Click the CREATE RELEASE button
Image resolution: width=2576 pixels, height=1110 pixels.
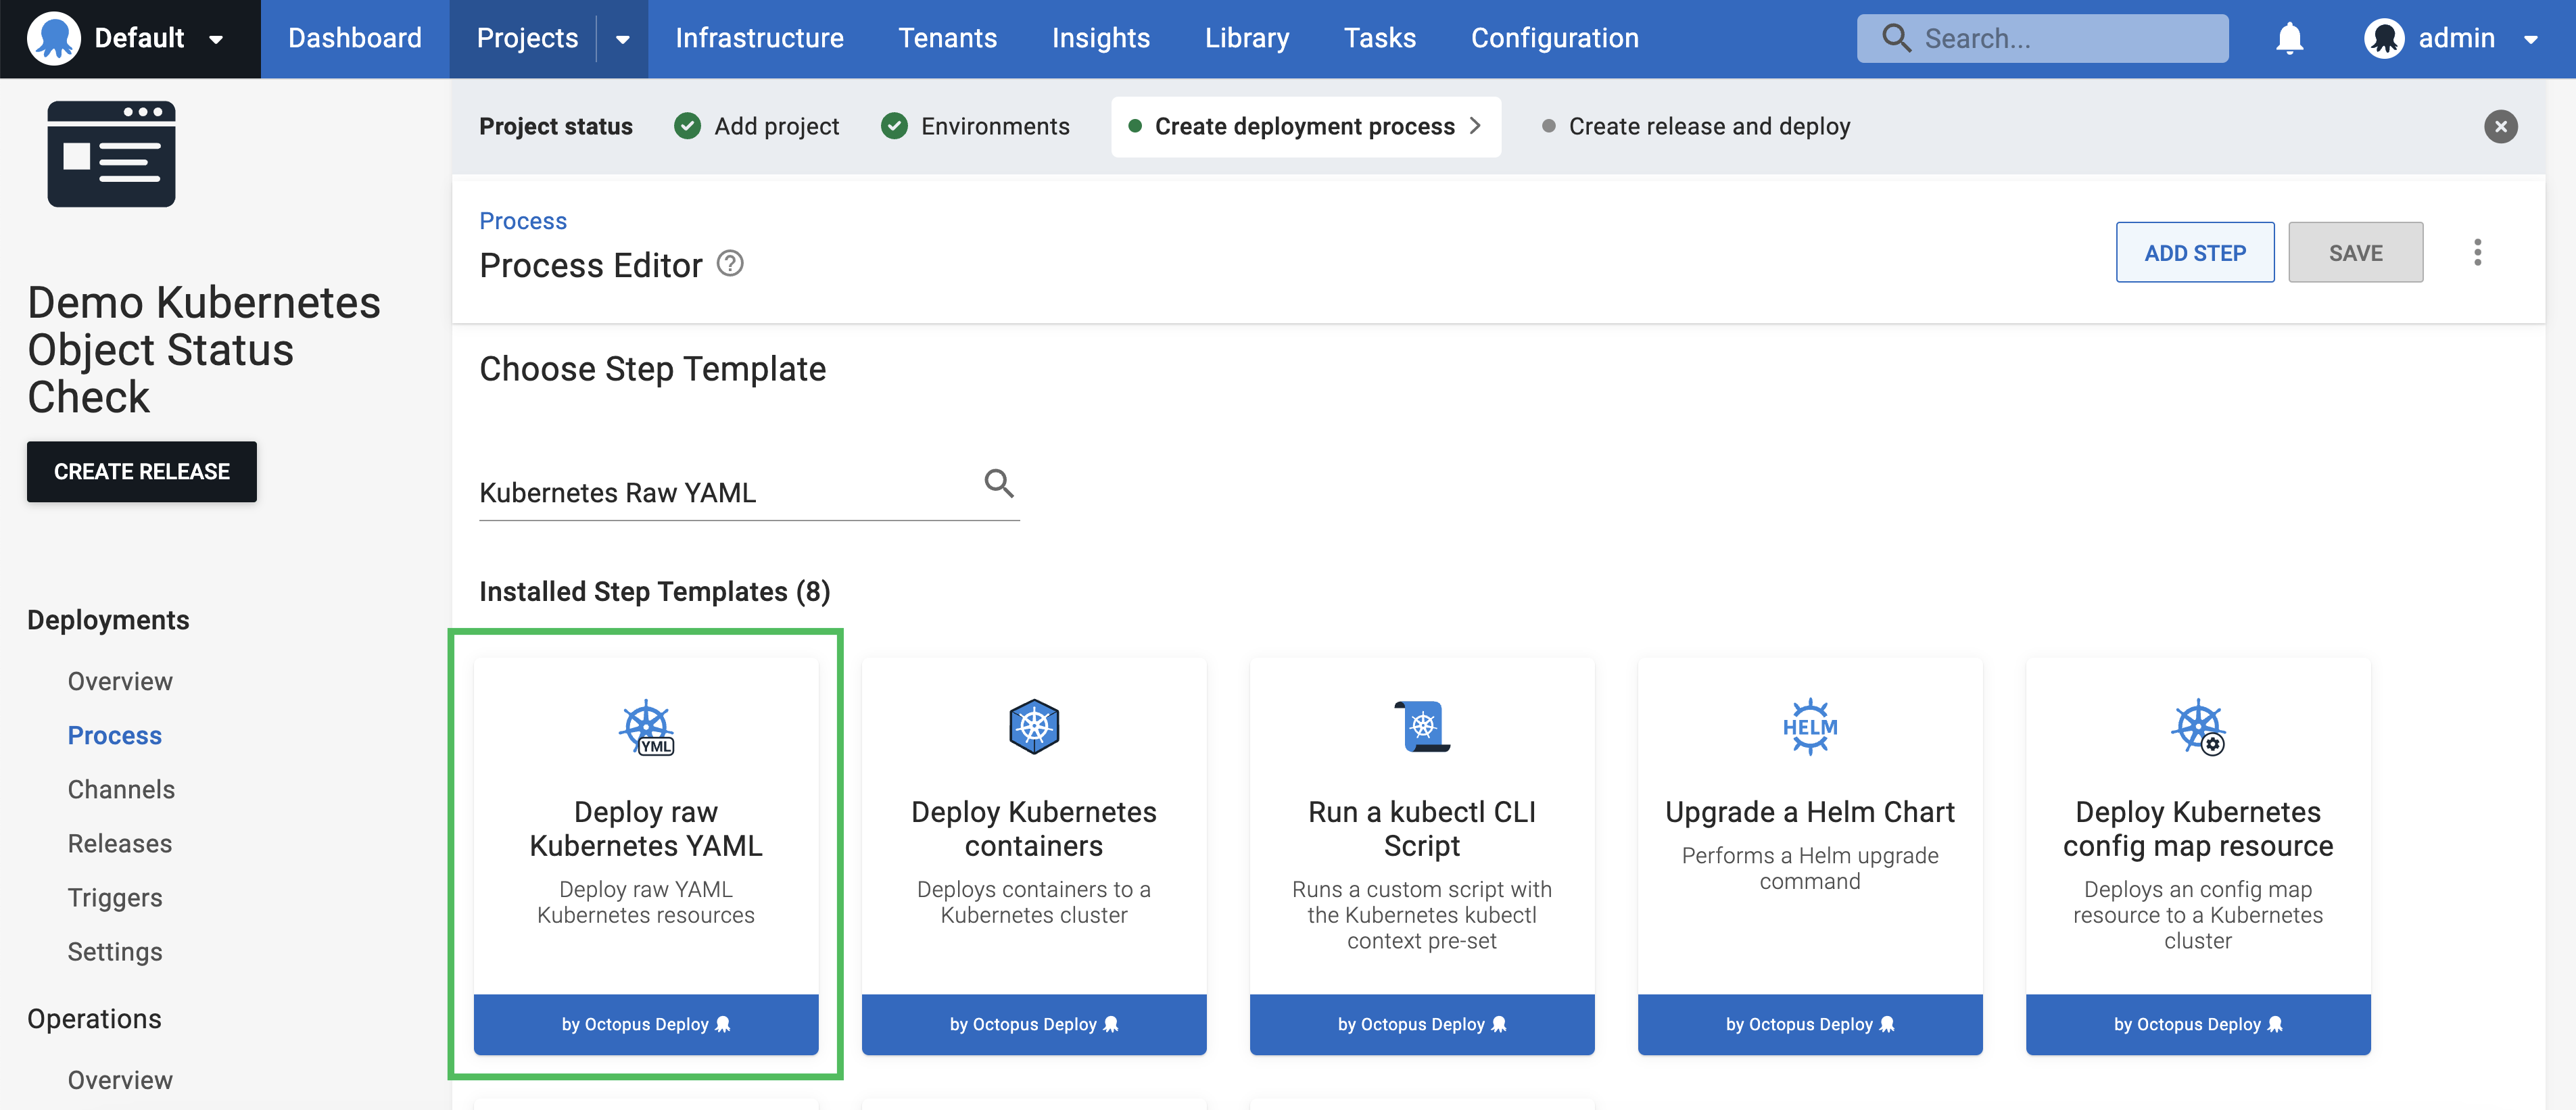(x=141, y=471)
